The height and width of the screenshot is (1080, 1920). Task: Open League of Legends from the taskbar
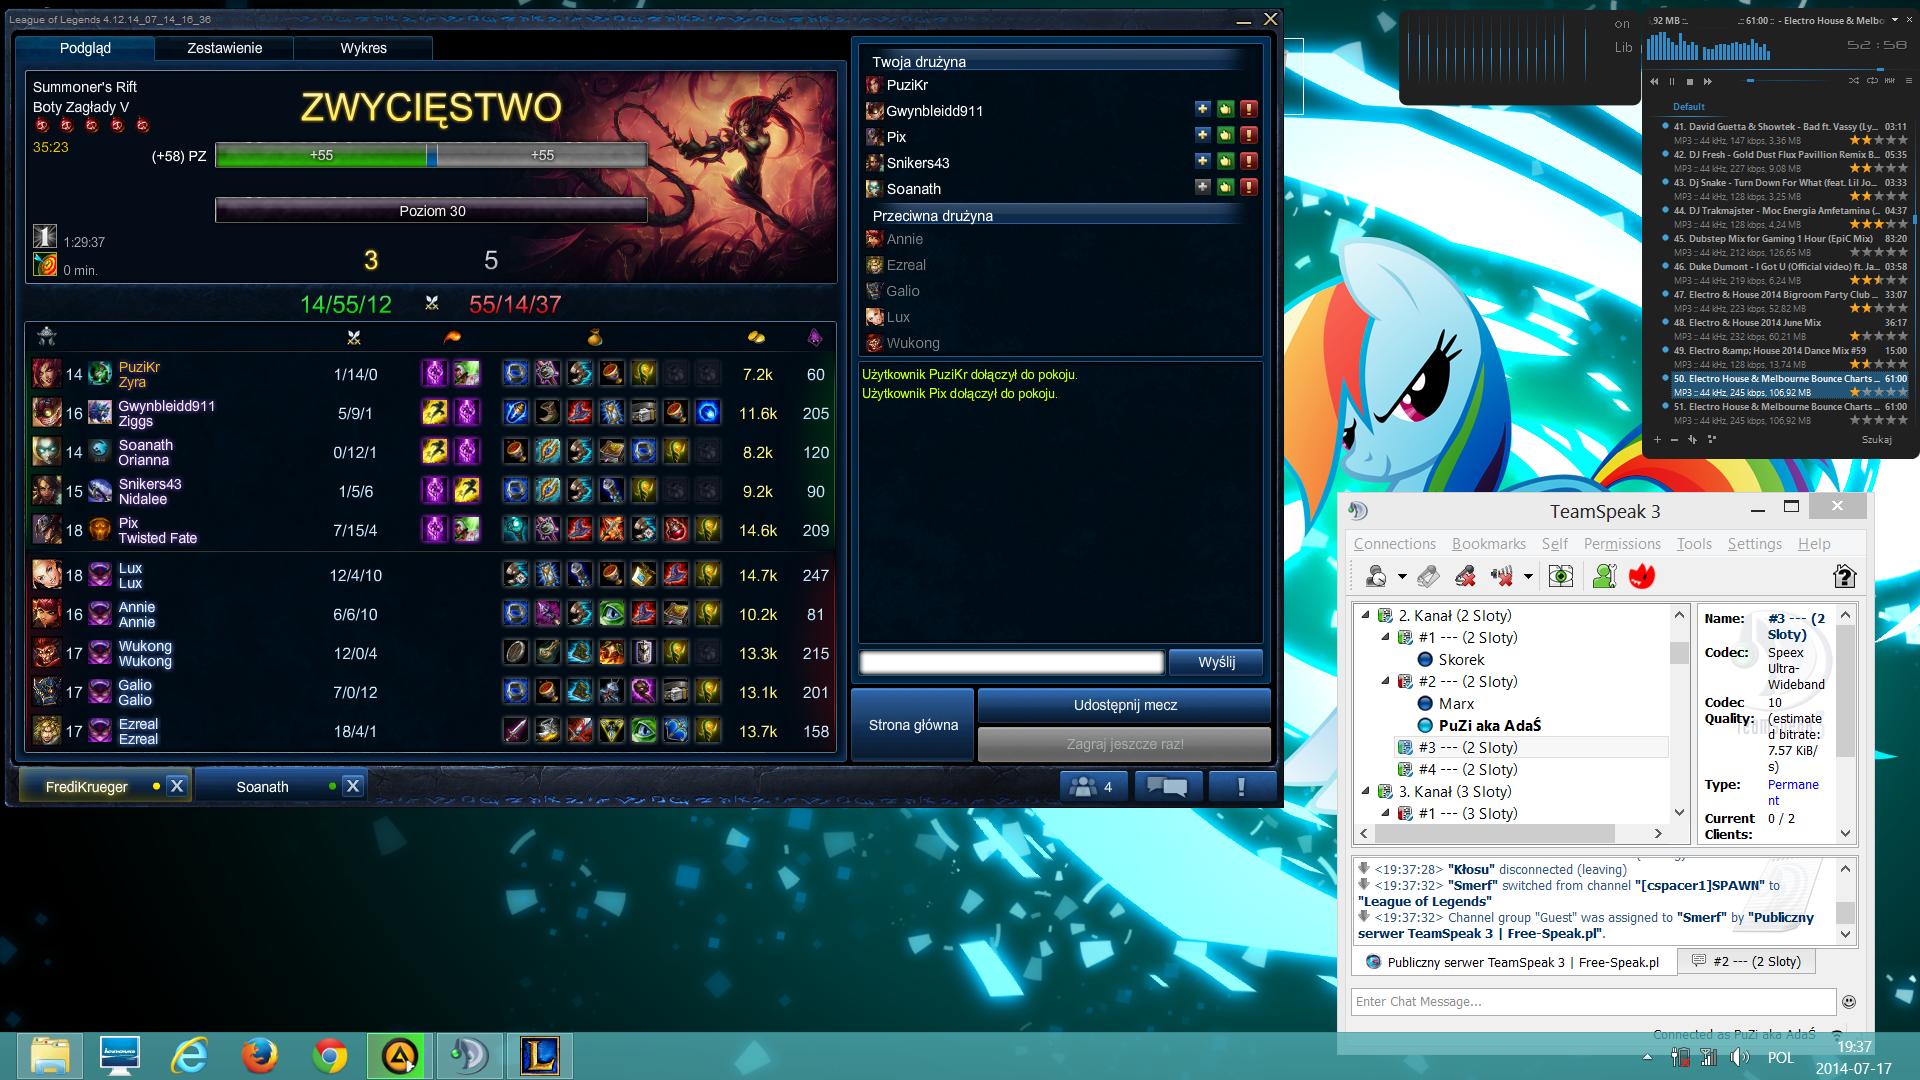[x=540, y=1055]
